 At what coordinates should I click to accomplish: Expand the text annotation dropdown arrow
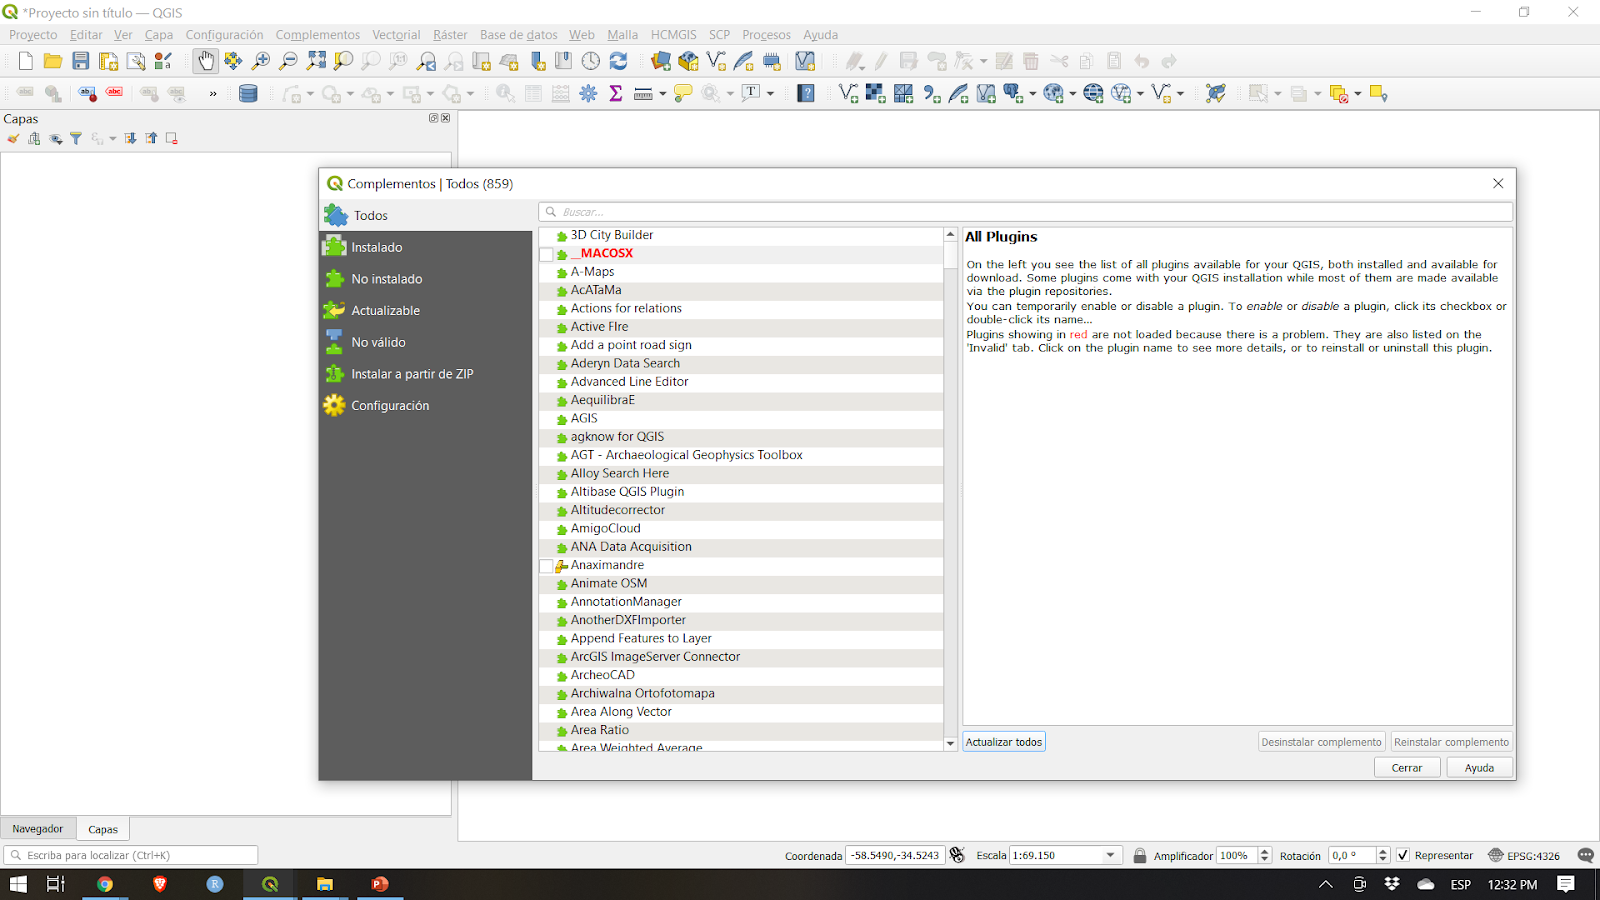click(771, 94)
